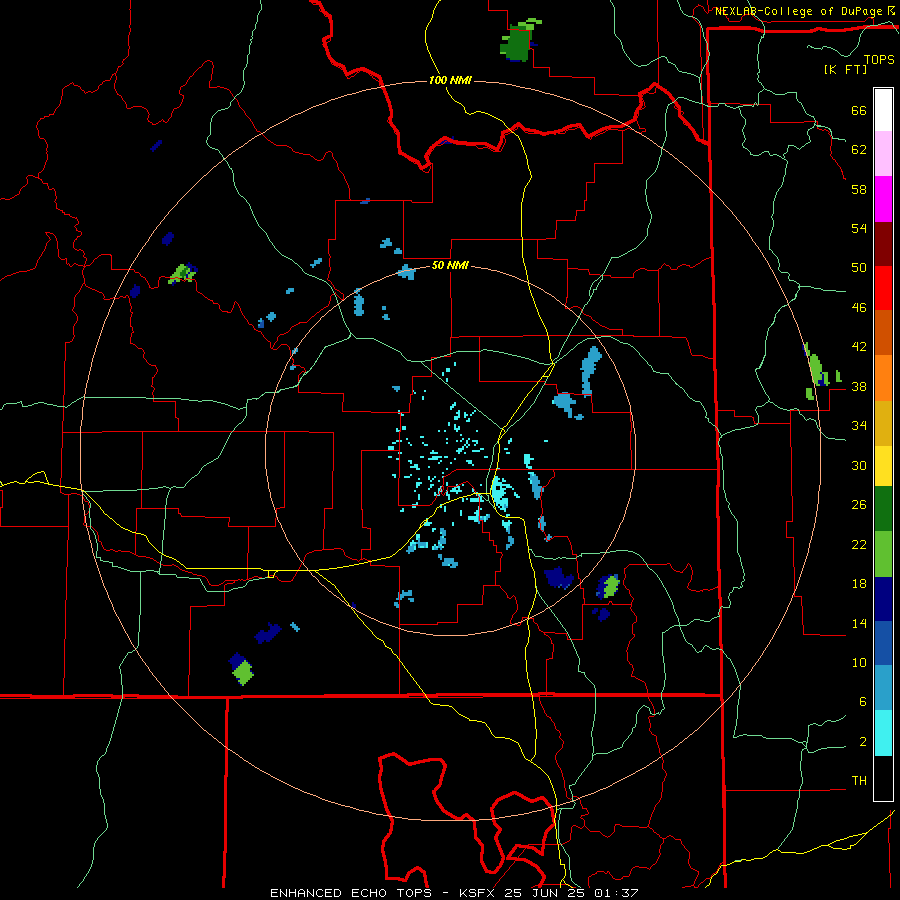Click the ENHANCED ECHO TOPS KSFX caption
The image size is (900, 900).
click(454, 893)
